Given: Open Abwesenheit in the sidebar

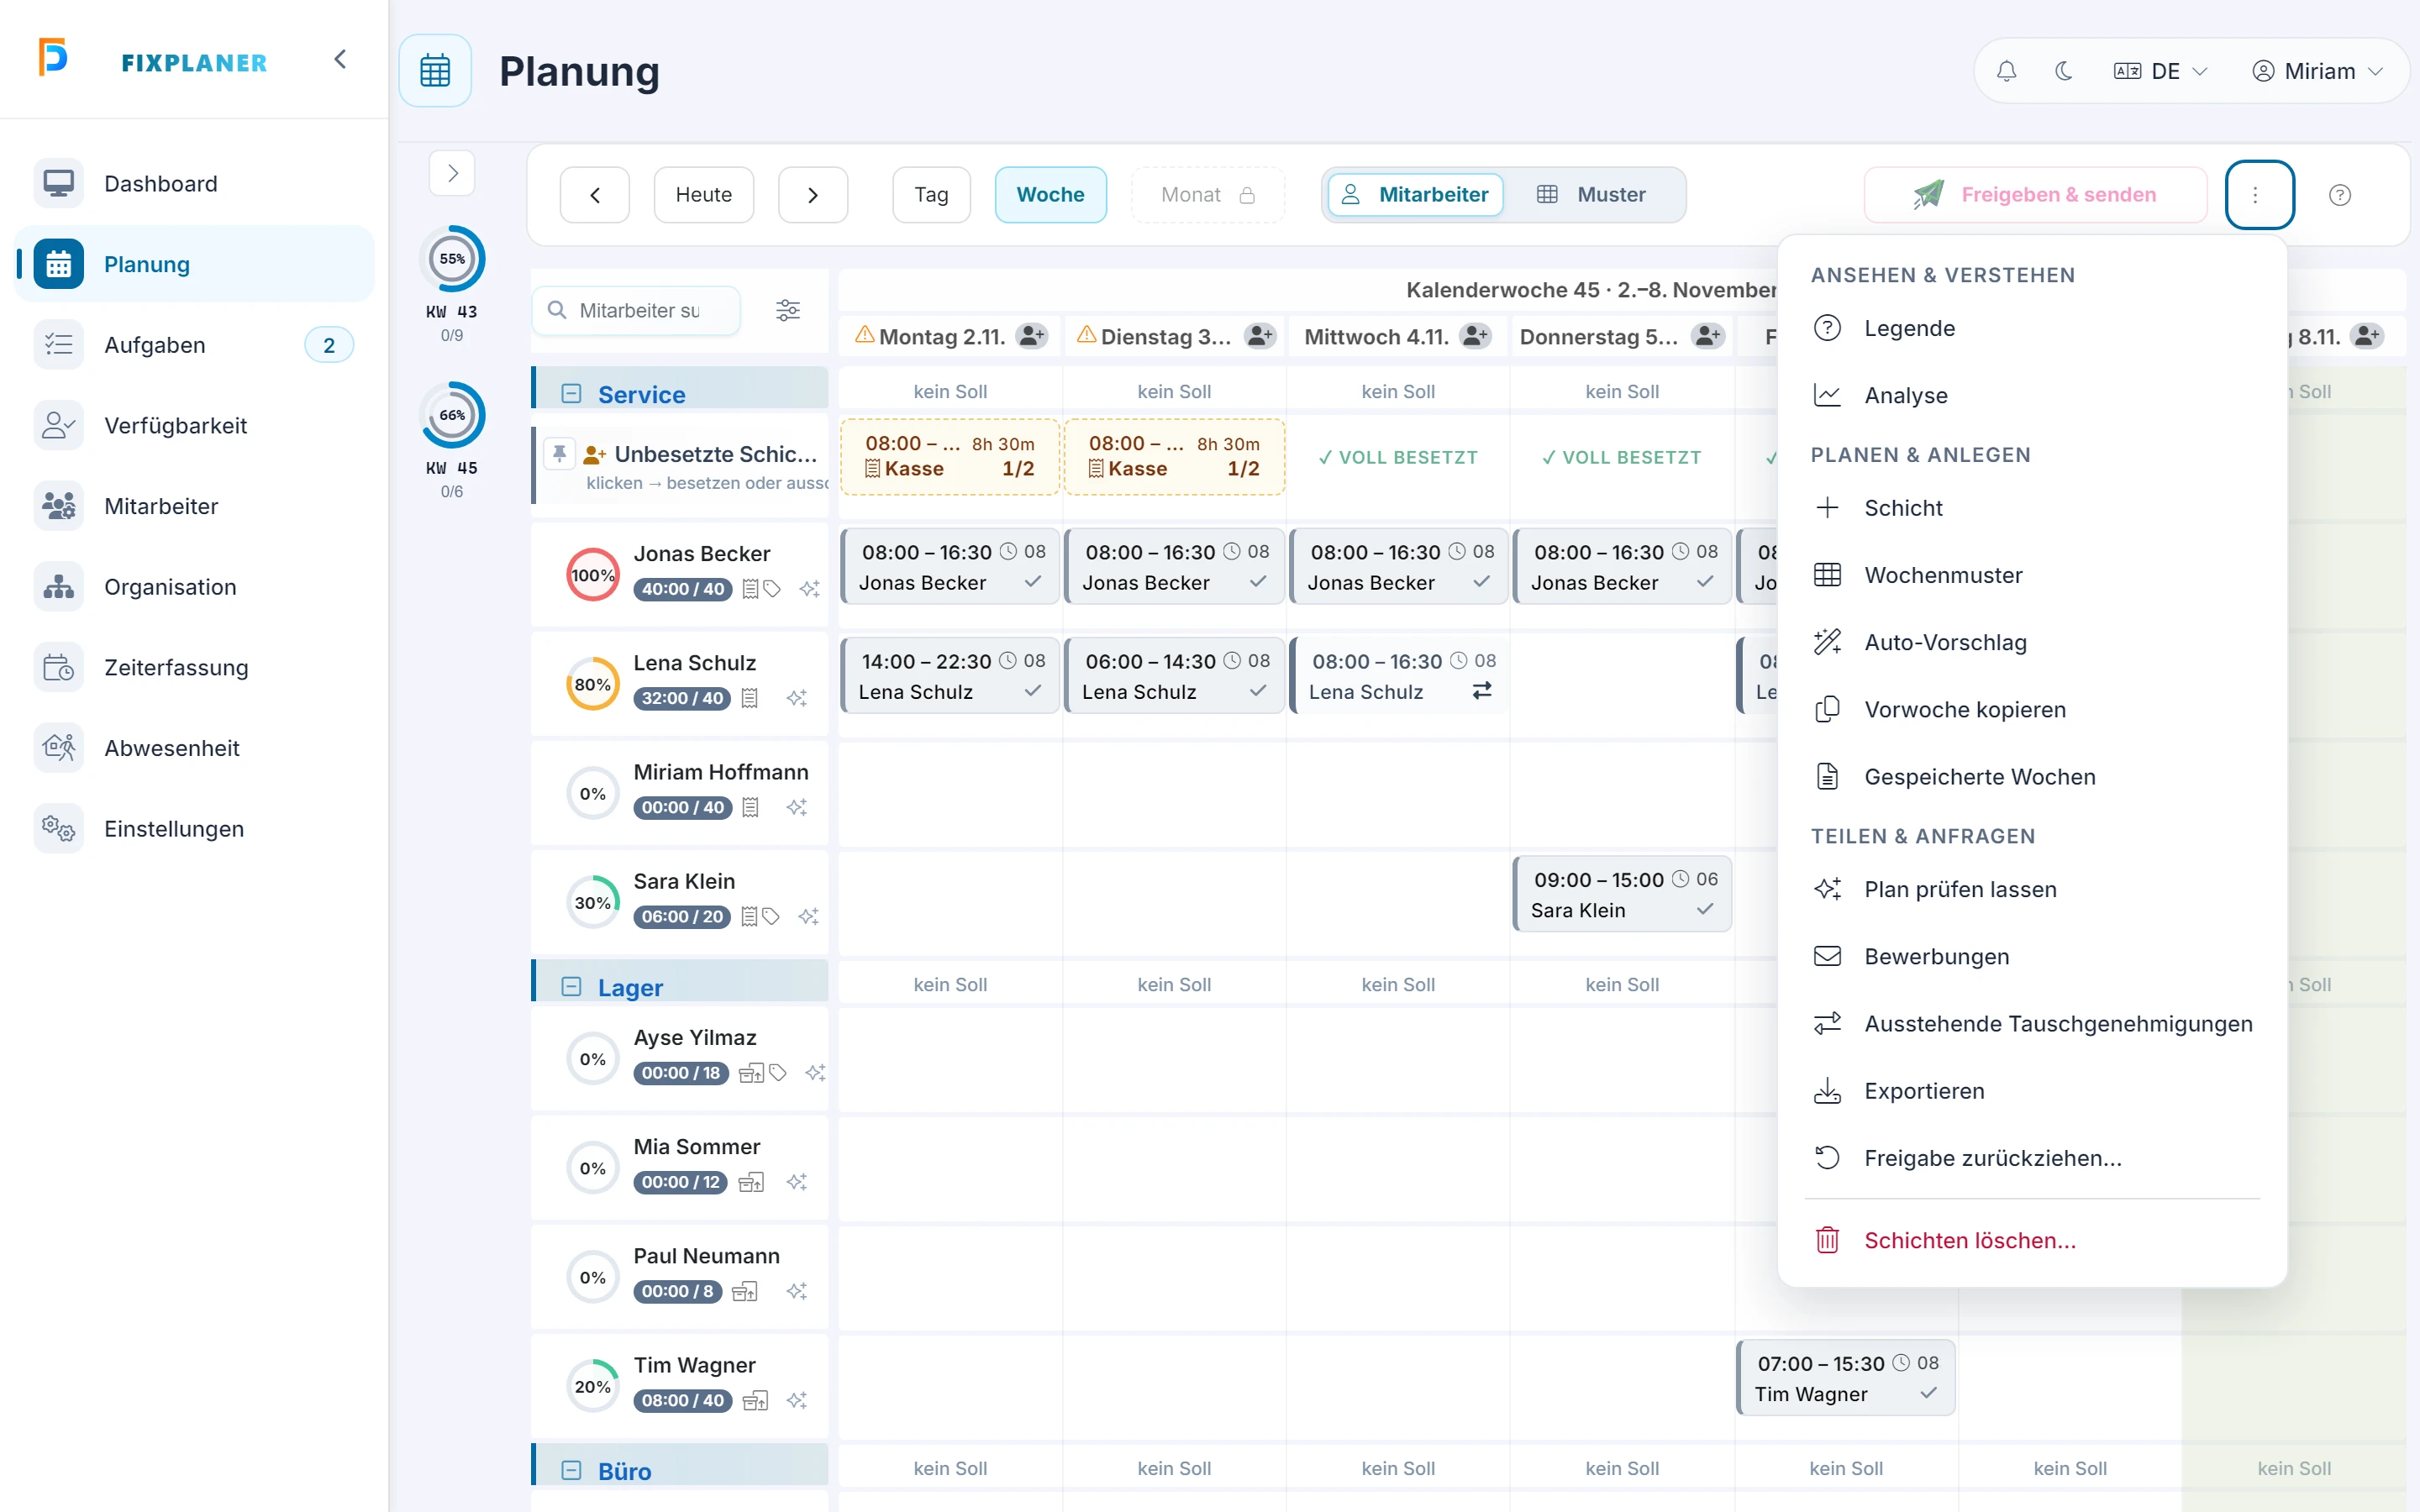Looking at the screenshot, I should 194,748.
